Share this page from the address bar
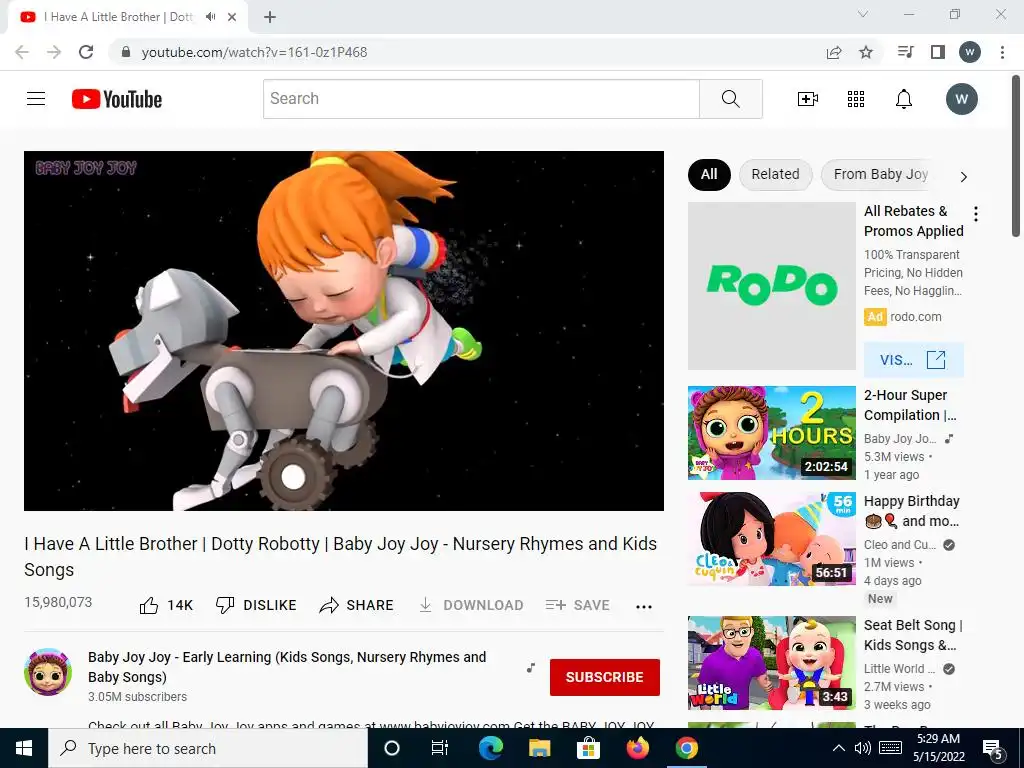1024x768 pixels. coord(834,52)
